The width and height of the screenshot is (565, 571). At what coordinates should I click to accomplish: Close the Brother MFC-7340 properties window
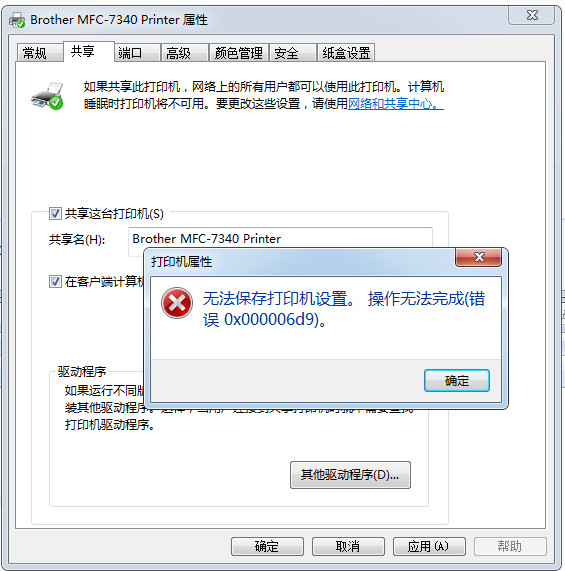point(532,15)
